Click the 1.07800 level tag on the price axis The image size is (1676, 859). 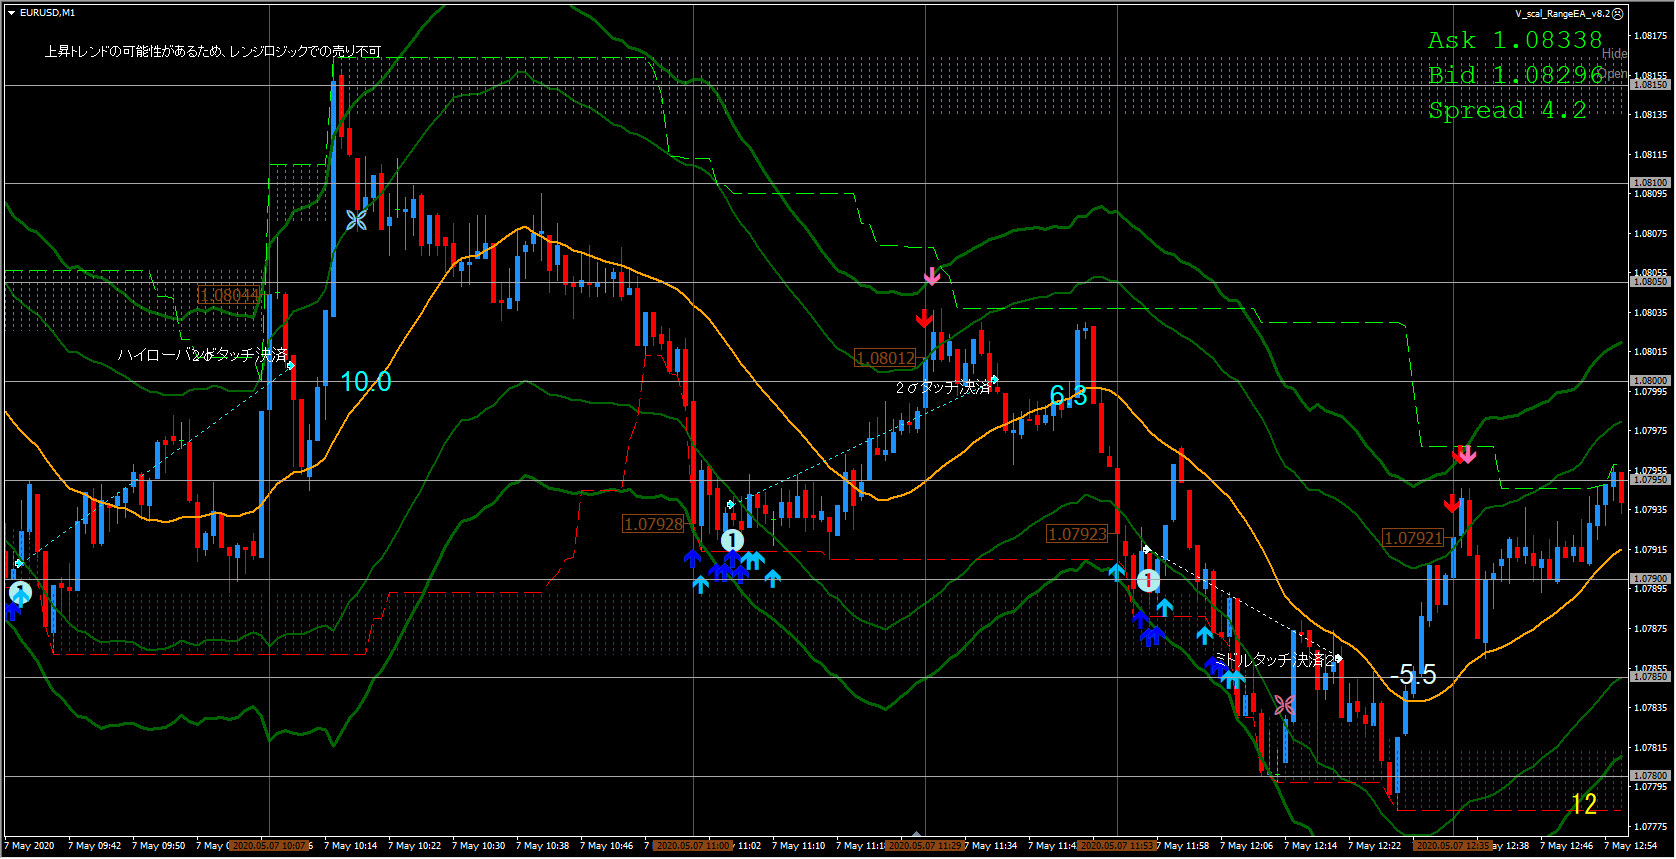(x=1650, y=776)
